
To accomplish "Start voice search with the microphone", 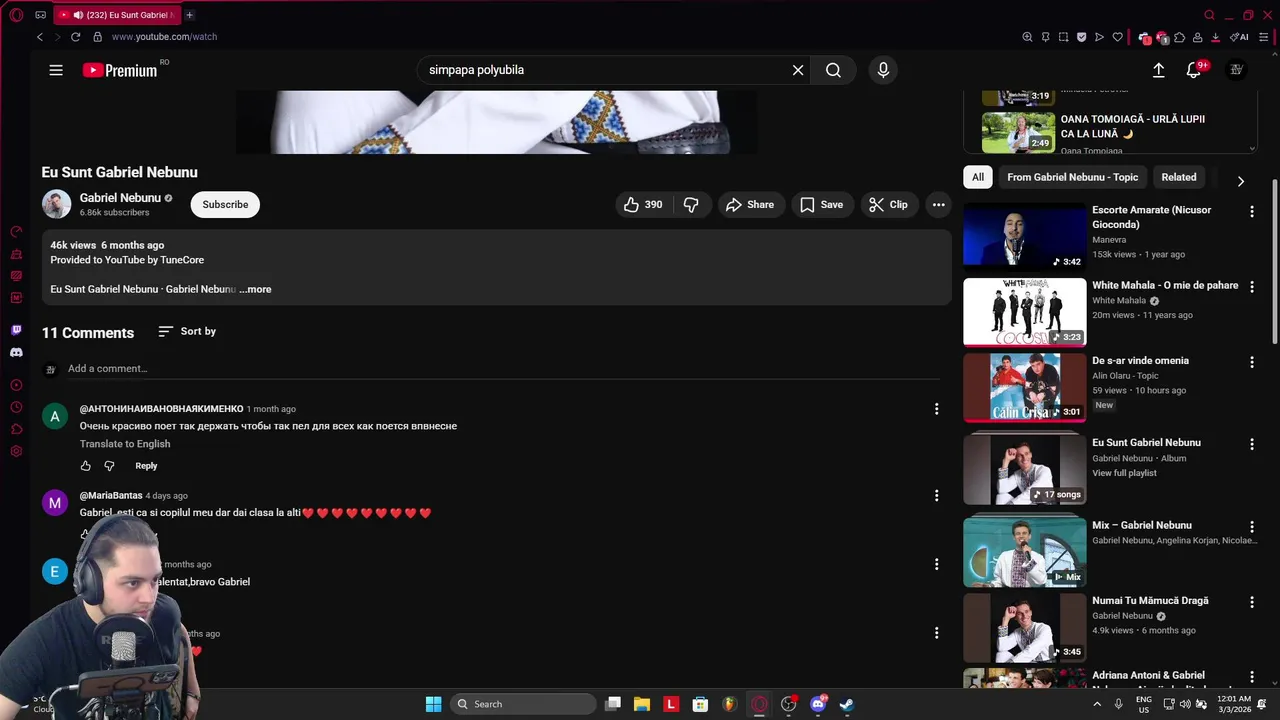I will (x=883, y=70).
